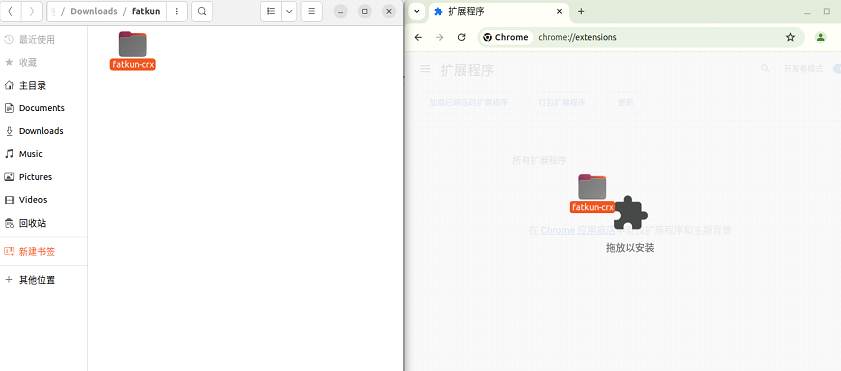Open the fatkun folder options menu

click(176, 11)
